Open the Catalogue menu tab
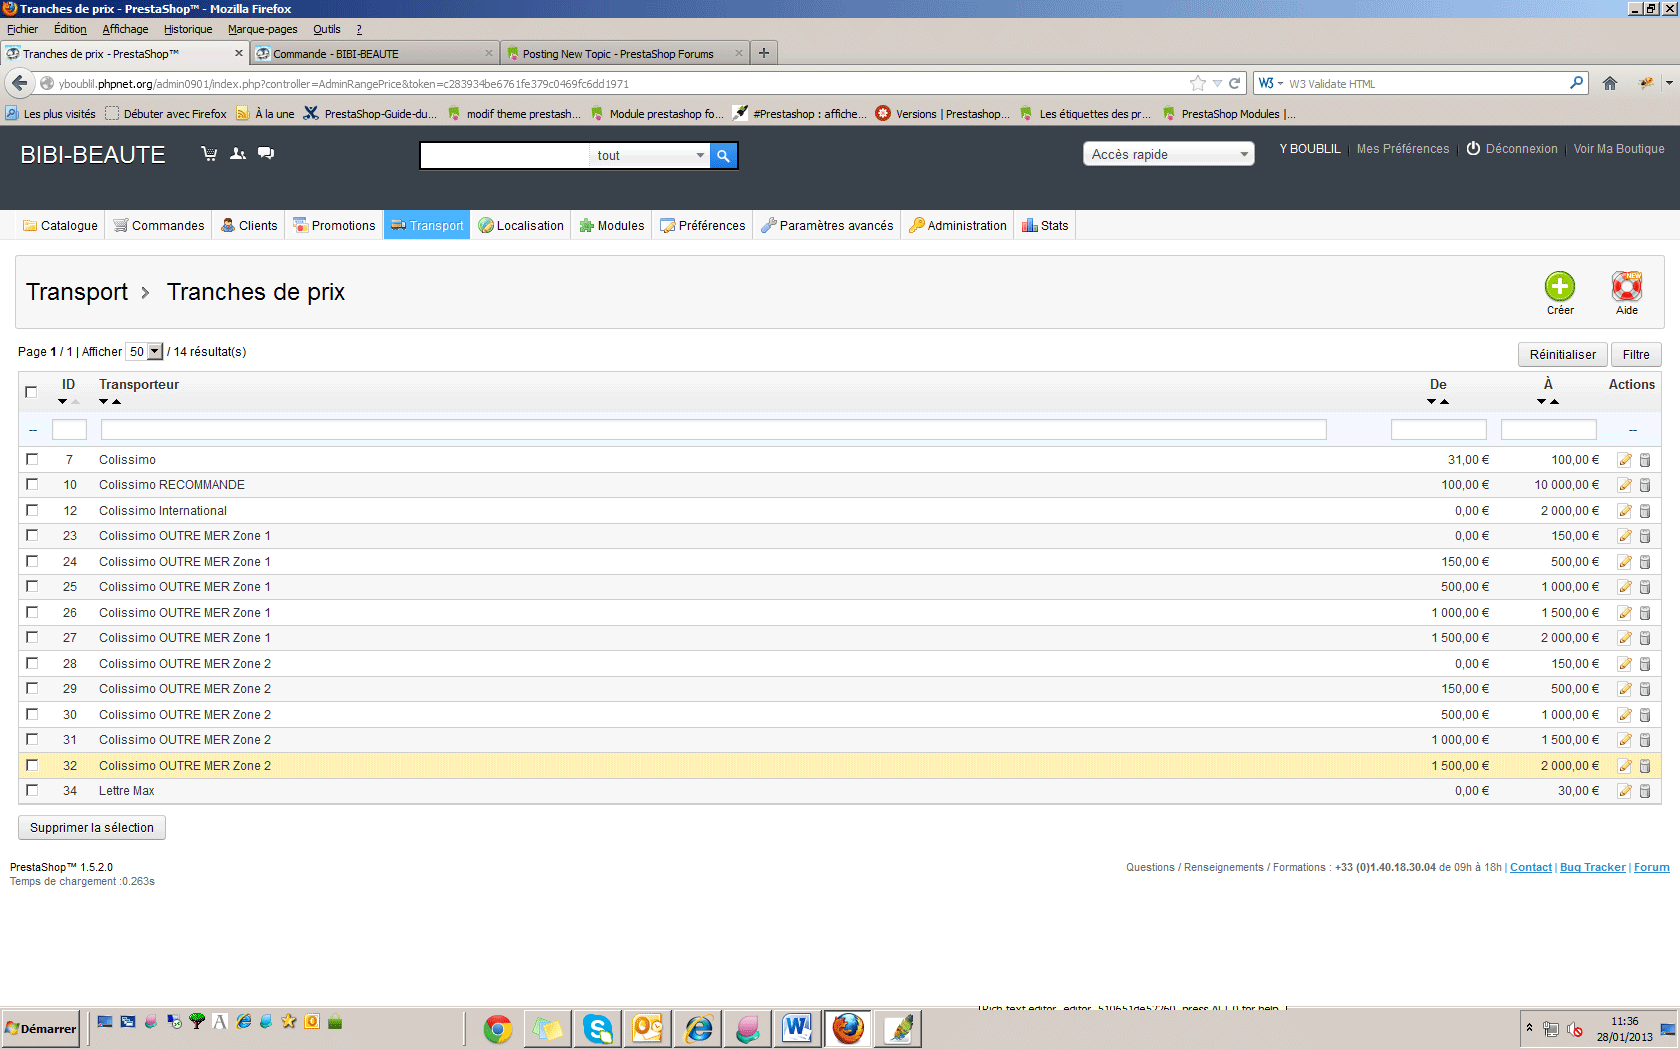 coord(60,226)
